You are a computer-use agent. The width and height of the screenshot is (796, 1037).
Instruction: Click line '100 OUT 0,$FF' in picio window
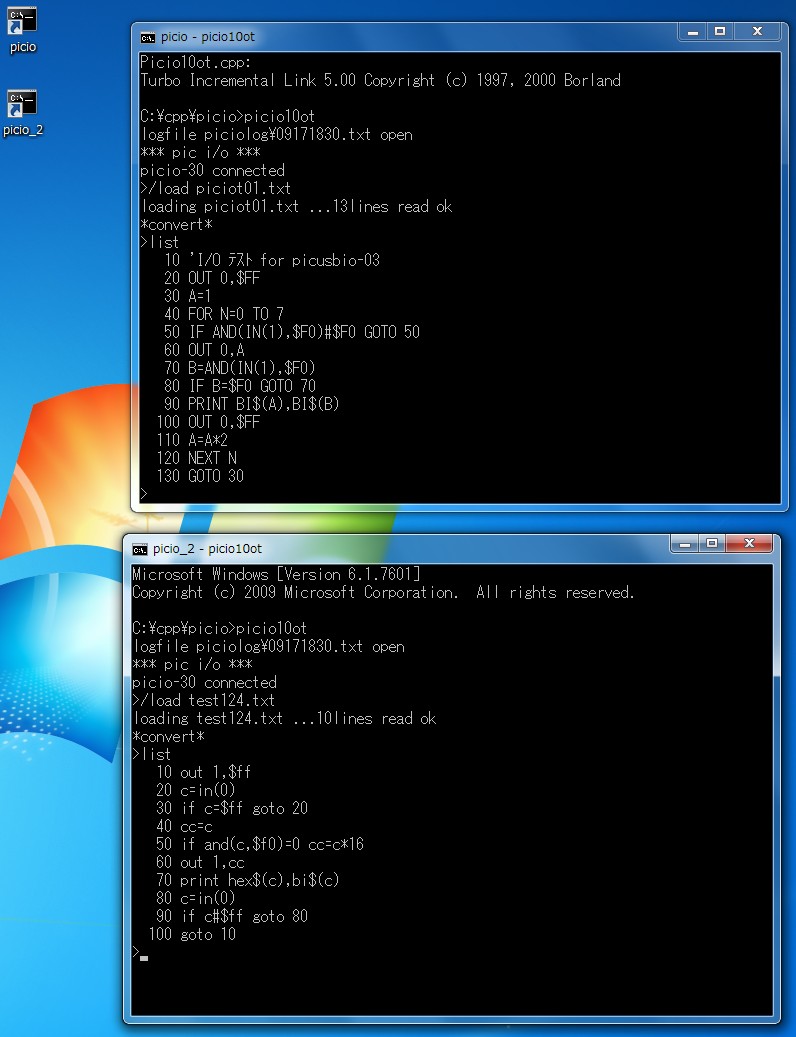coord(208,422)
